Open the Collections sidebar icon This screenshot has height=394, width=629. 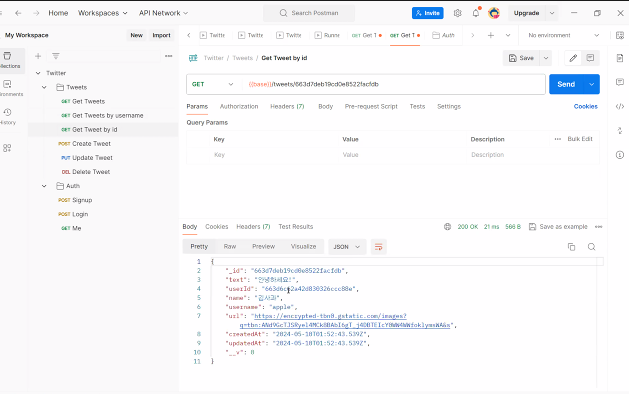coord(8,60)
